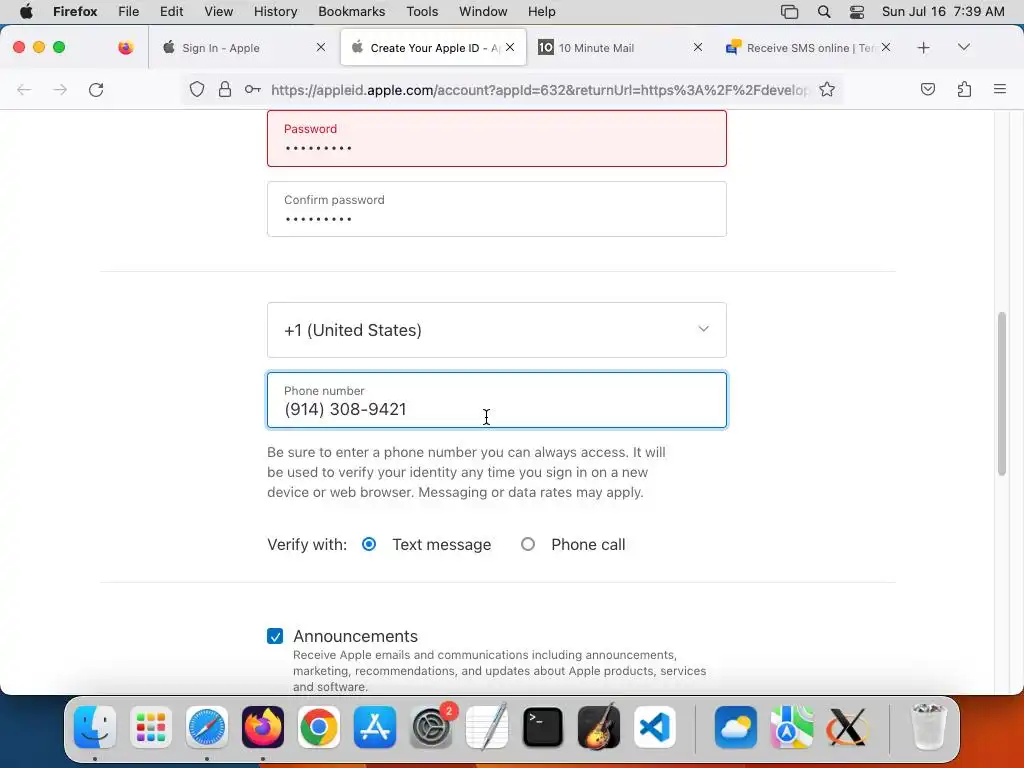Close the Create Your Apple ID tab
Image resolution: width=1024 pixels, height=768 pixels.
pyautogui.click(x=510, y=47)
